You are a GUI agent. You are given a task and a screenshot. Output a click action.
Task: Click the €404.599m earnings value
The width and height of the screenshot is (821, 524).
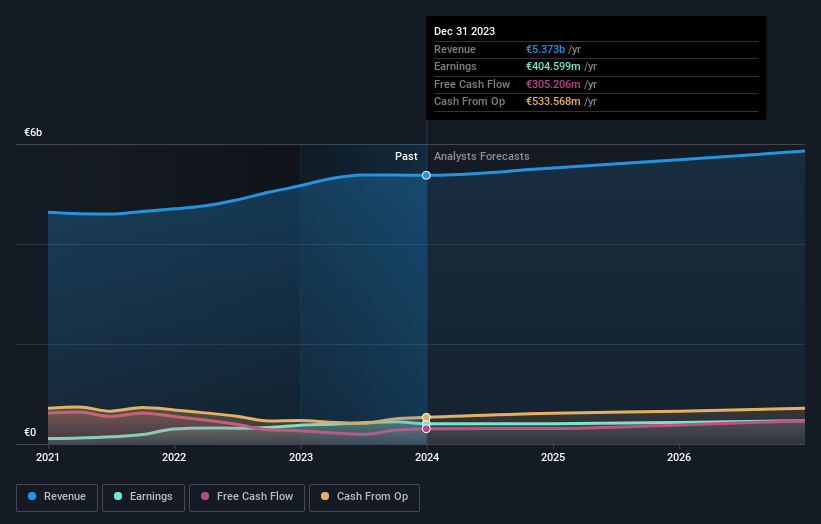[553, 66]
